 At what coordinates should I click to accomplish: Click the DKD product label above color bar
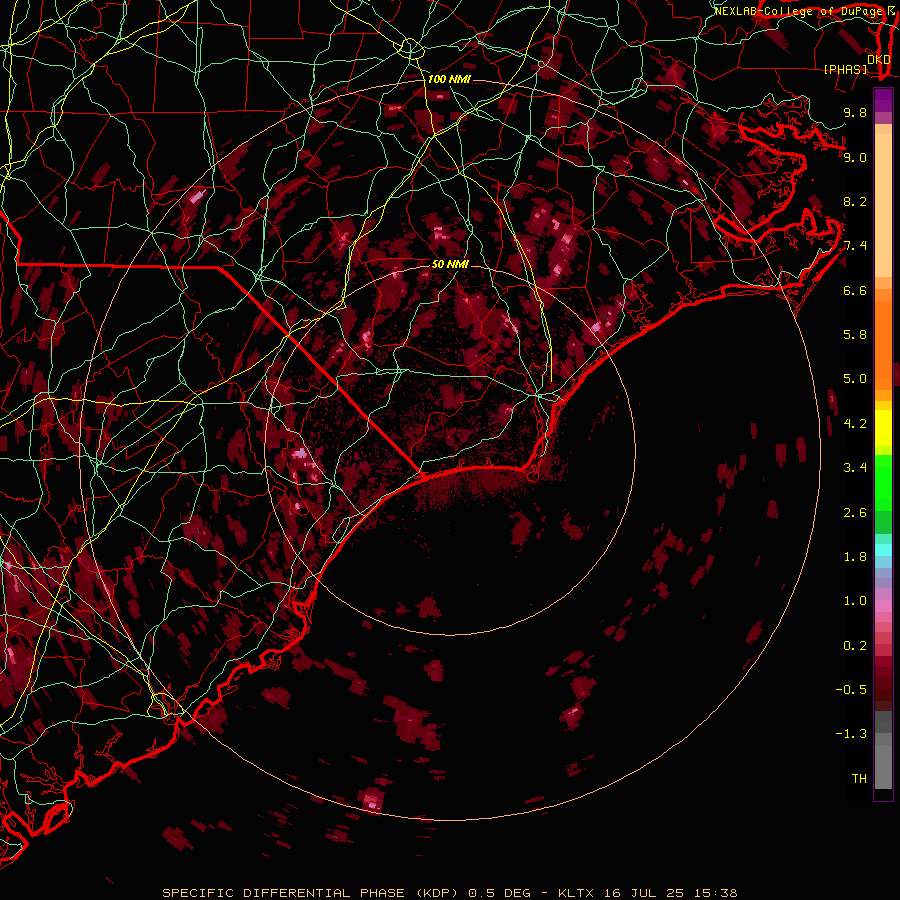(x=879, y=59)
